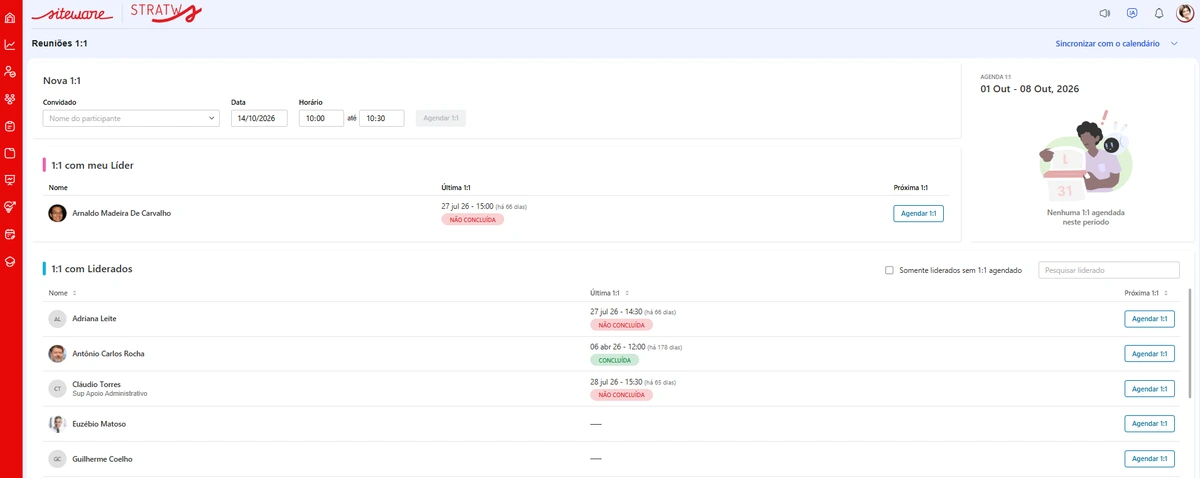
Task: Click the date 06 abr 26 - 12:00
Action: click(x=617, y=347)
